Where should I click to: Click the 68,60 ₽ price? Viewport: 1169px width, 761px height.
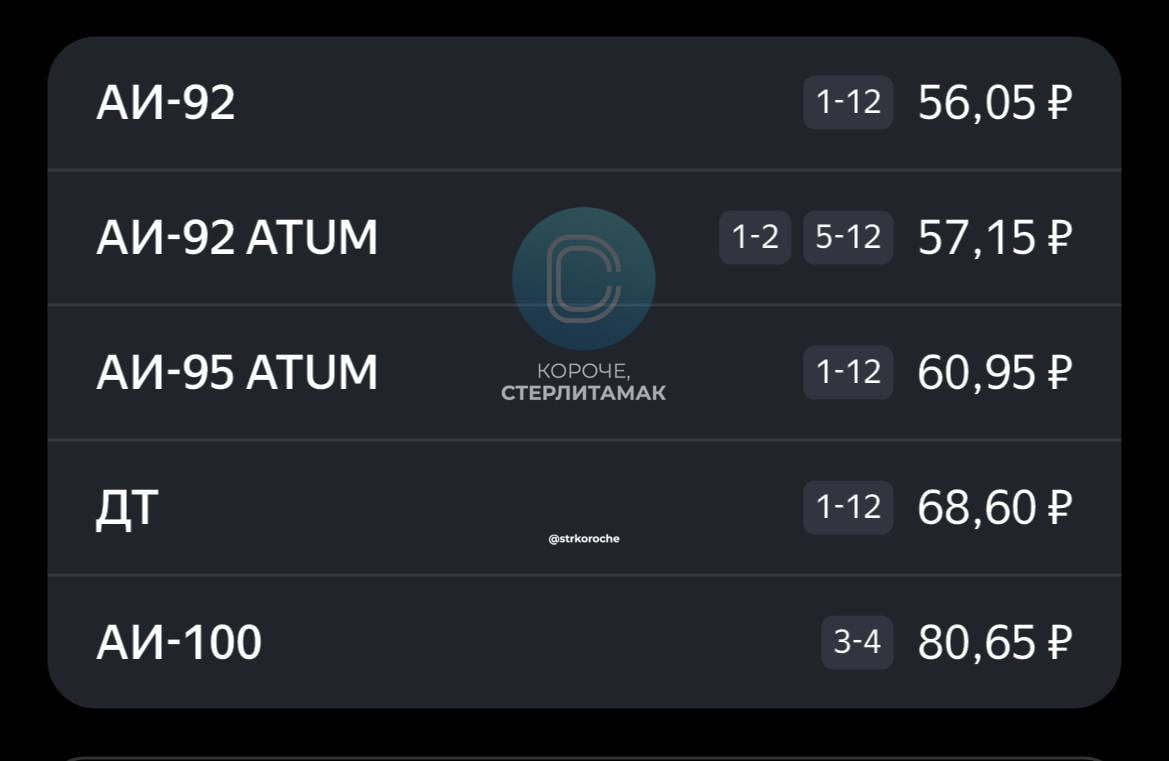click(995, 507)
